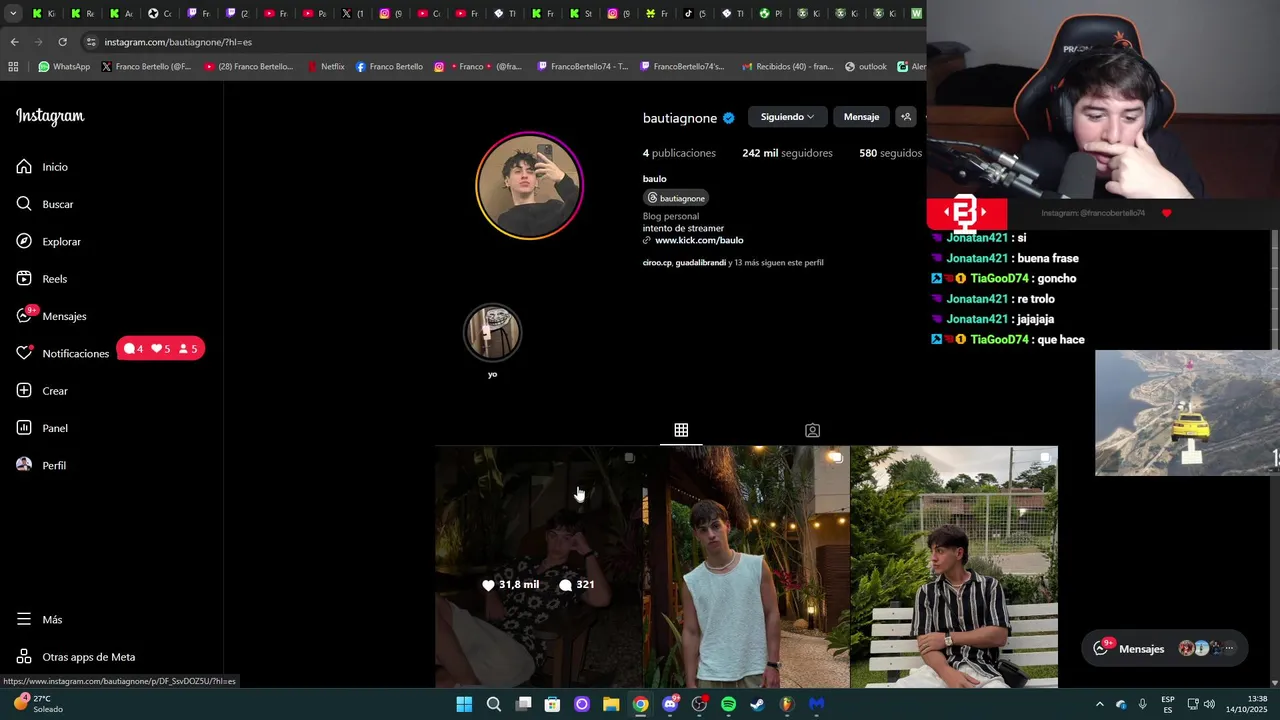The width and height of the screenshot is (1280, 720).
Task: Open the tab search dropdown arrow
Action: coord(13,14)
